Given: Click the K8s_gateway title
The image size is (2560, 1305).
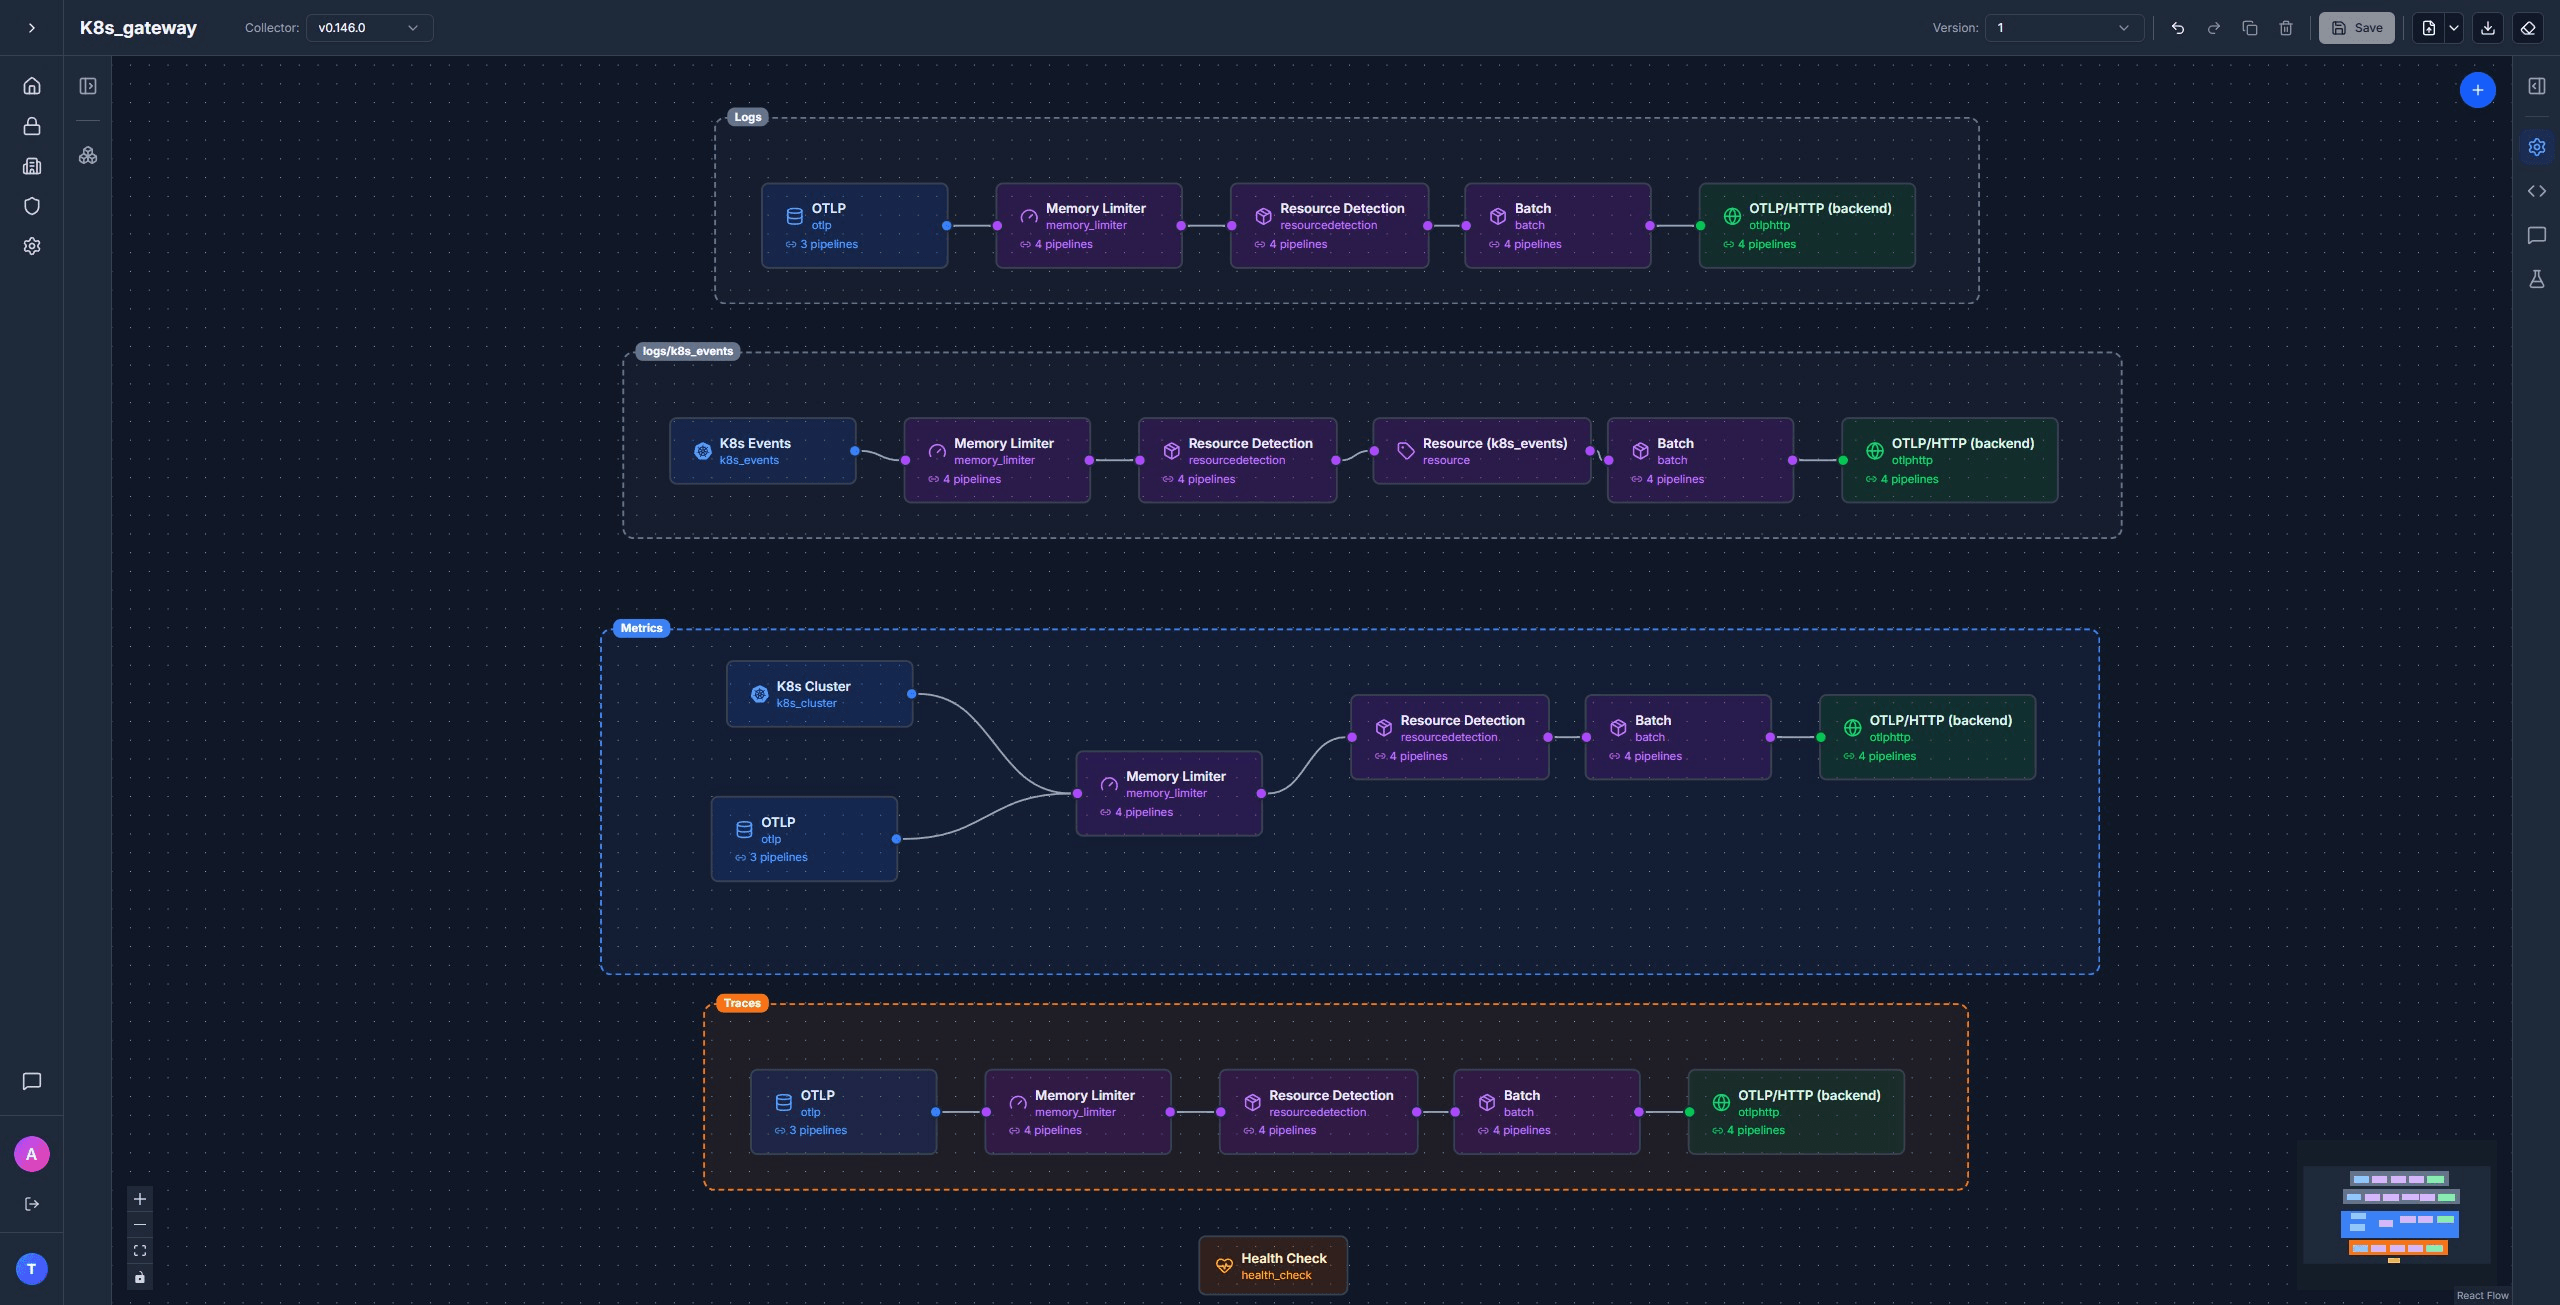Looking at the screenshot, I should click(138, 28).
